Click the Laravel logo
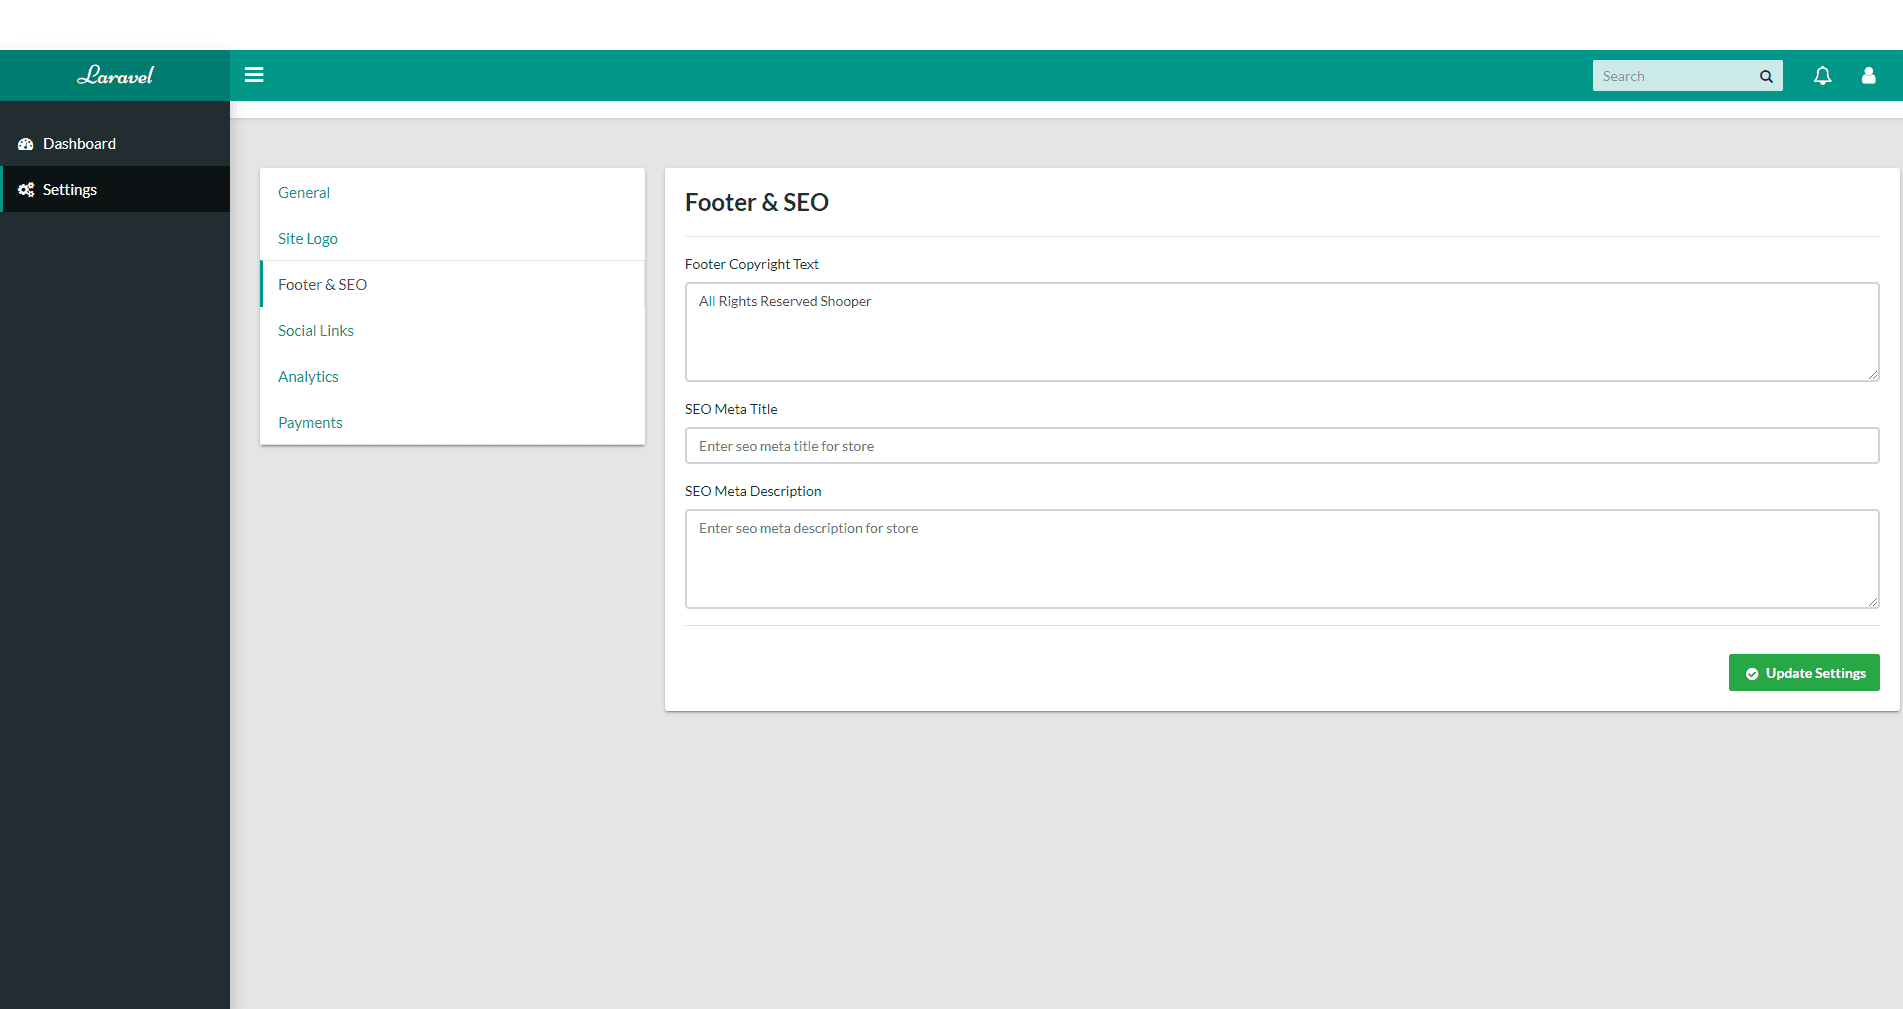Screen dimensions: 1903x1009 coord(116,75)
